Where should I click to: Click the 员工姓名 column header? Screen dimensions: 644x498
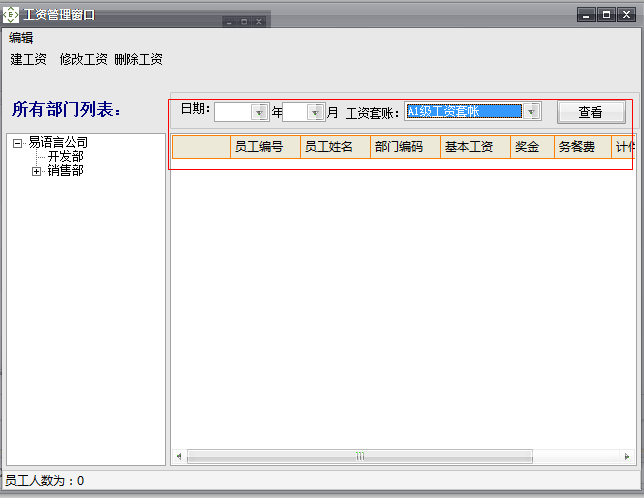pyautogui.click(x=335, y=147)
